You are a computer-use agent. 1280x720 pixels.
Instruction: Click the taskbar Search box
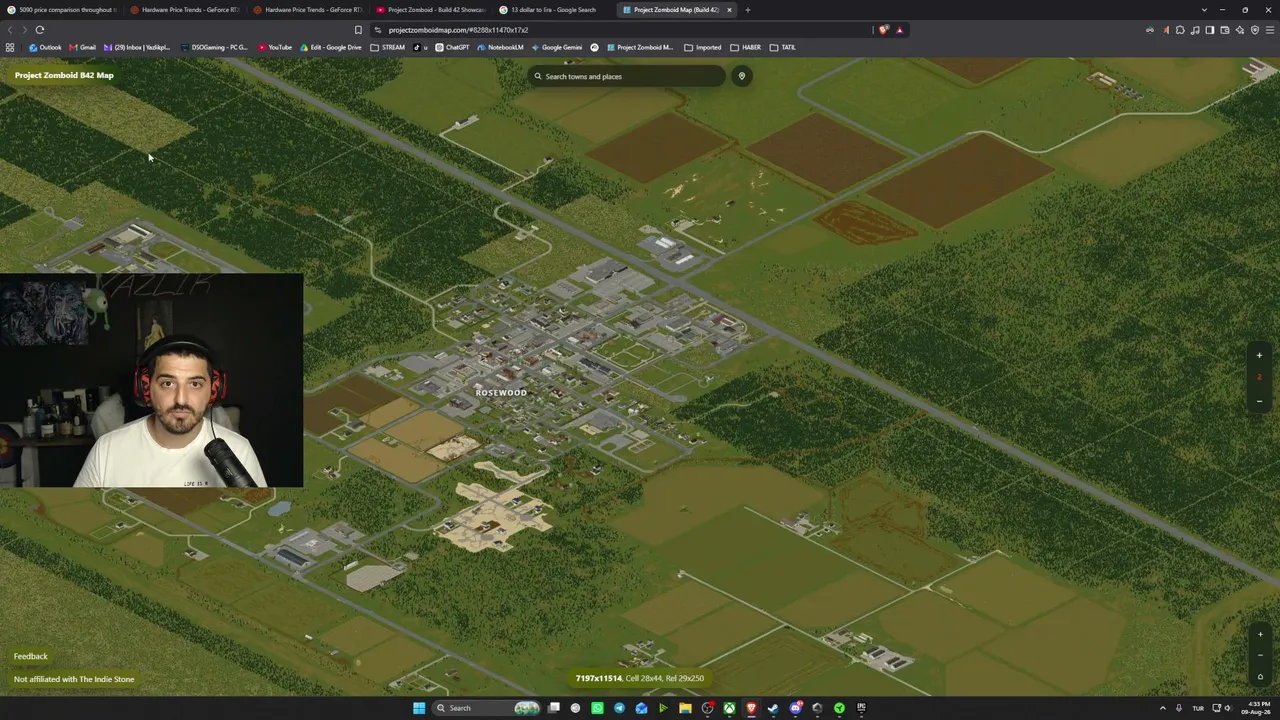[x=487, y=708]
